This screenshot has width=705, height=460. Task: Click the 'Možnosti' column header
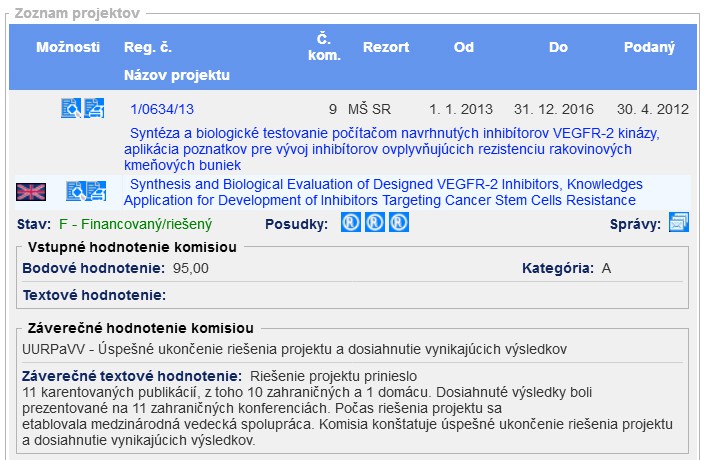(68, 47)
